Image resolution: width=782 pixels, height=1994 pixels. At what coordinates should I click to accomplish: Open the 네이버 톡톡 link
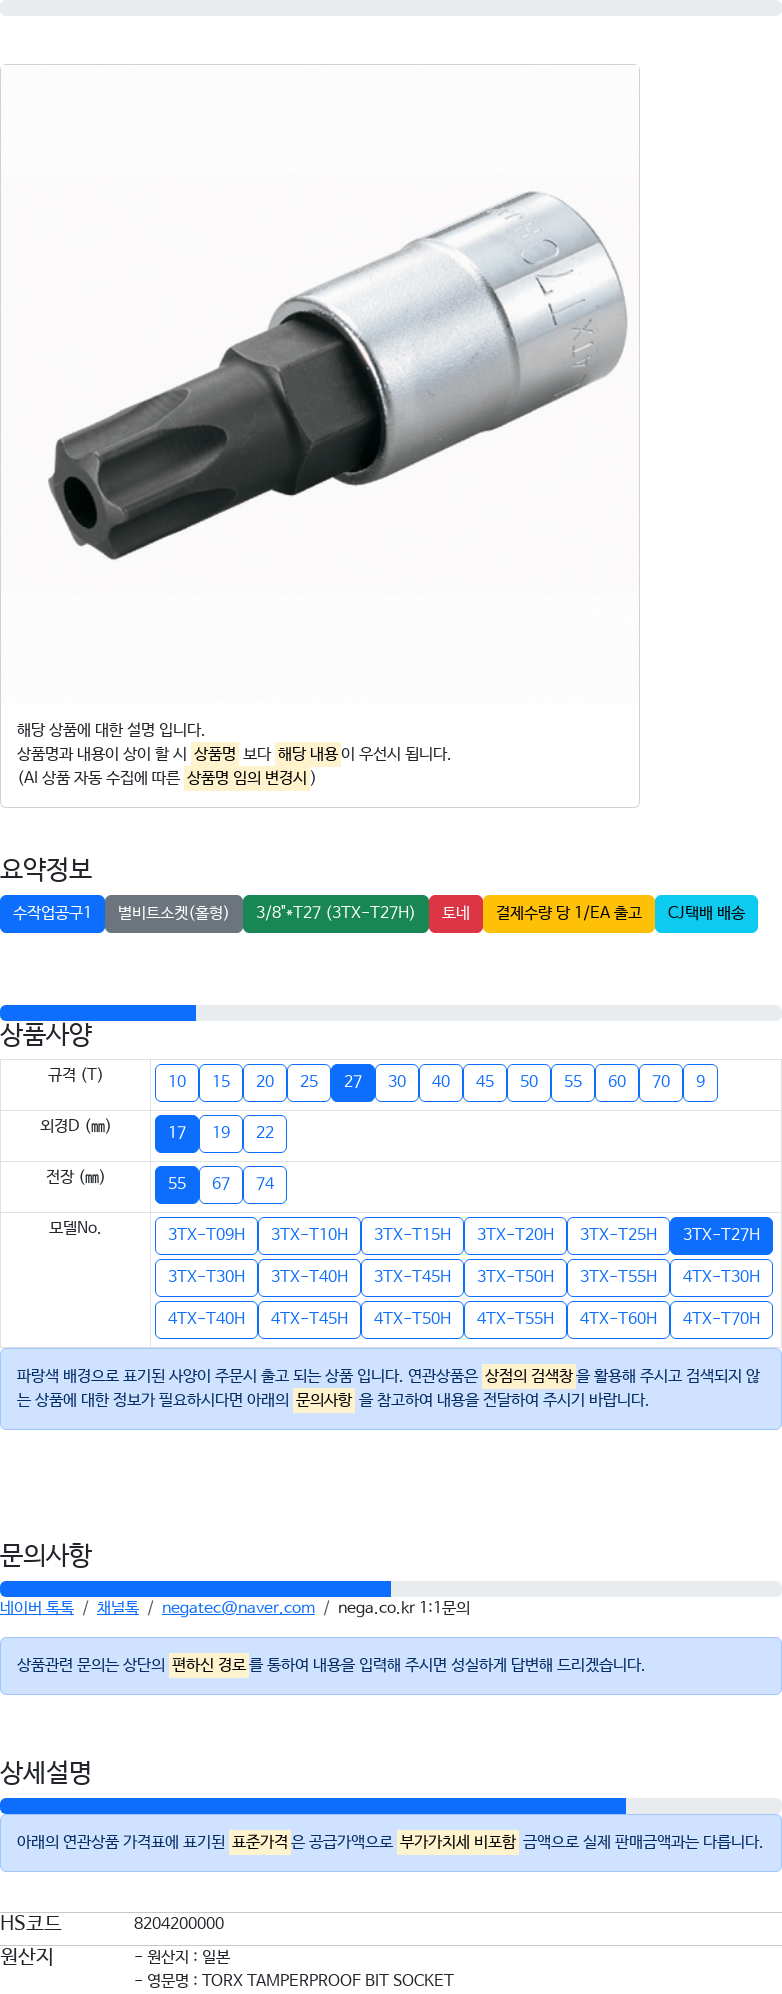click(x=37, y=1608)
